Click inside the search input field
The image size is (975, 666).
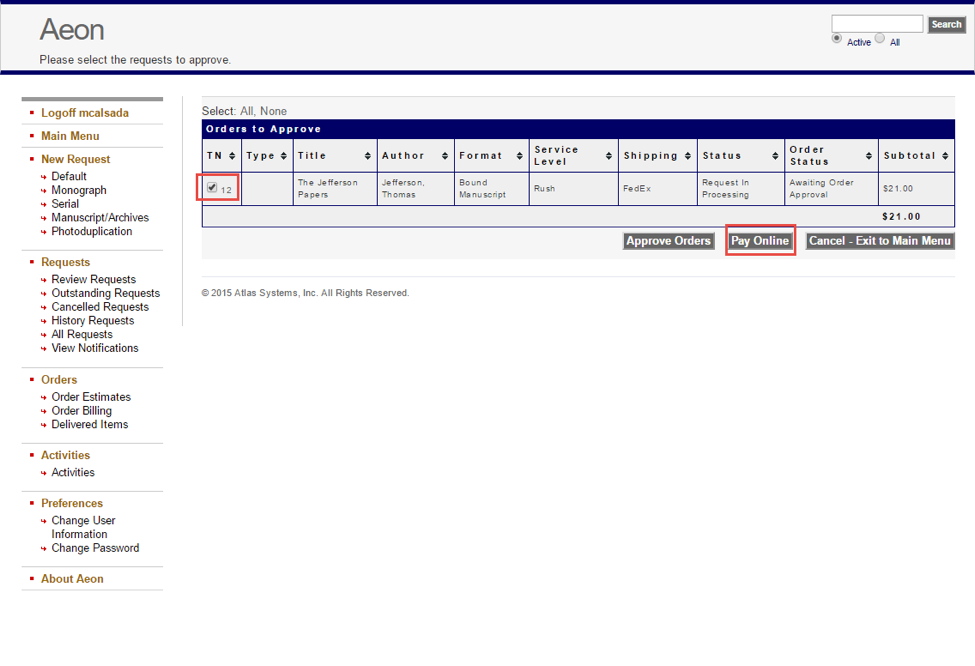pyautogui.click(x=877, y=23)
